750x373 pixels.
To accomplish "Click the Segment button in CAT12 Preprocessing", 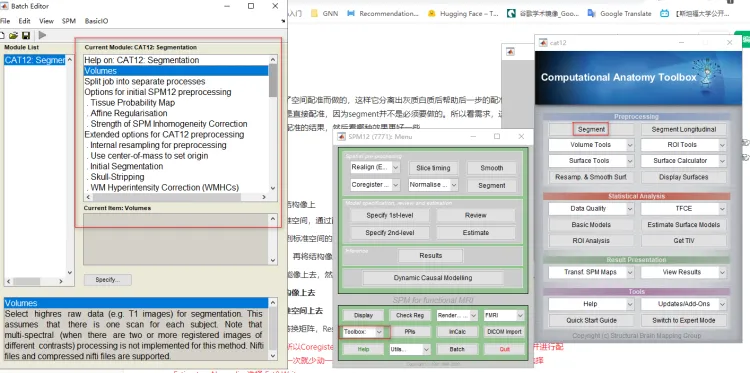I will [591, 129].
